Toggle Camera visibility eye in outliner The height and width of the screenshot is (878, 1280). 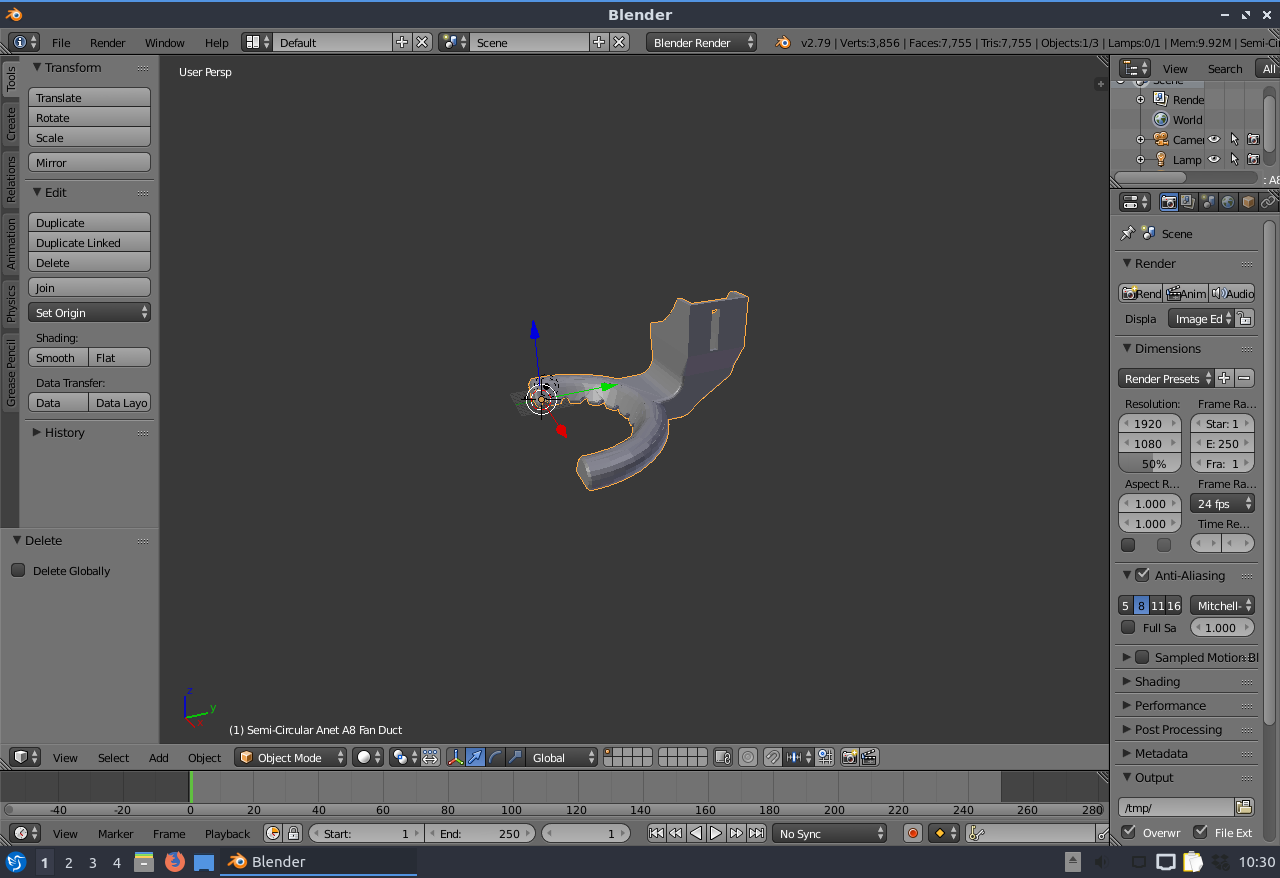pyautogui.click(x=1214, y=139)
